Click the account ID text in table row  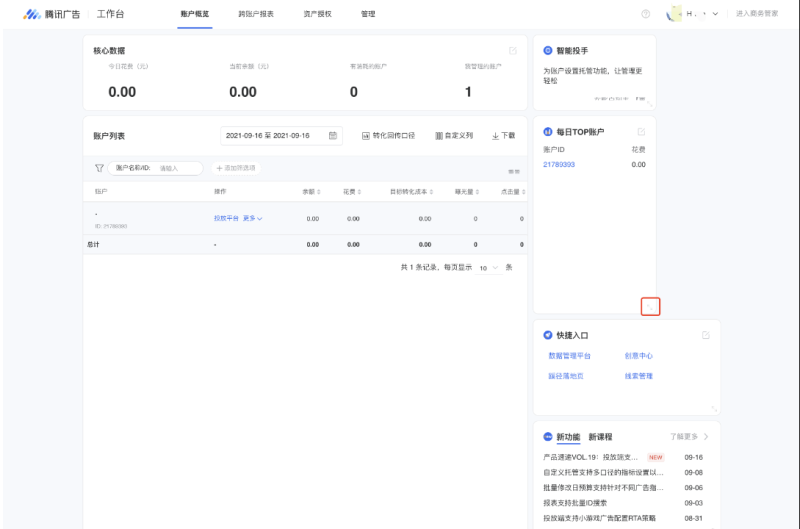click(111, 226)
